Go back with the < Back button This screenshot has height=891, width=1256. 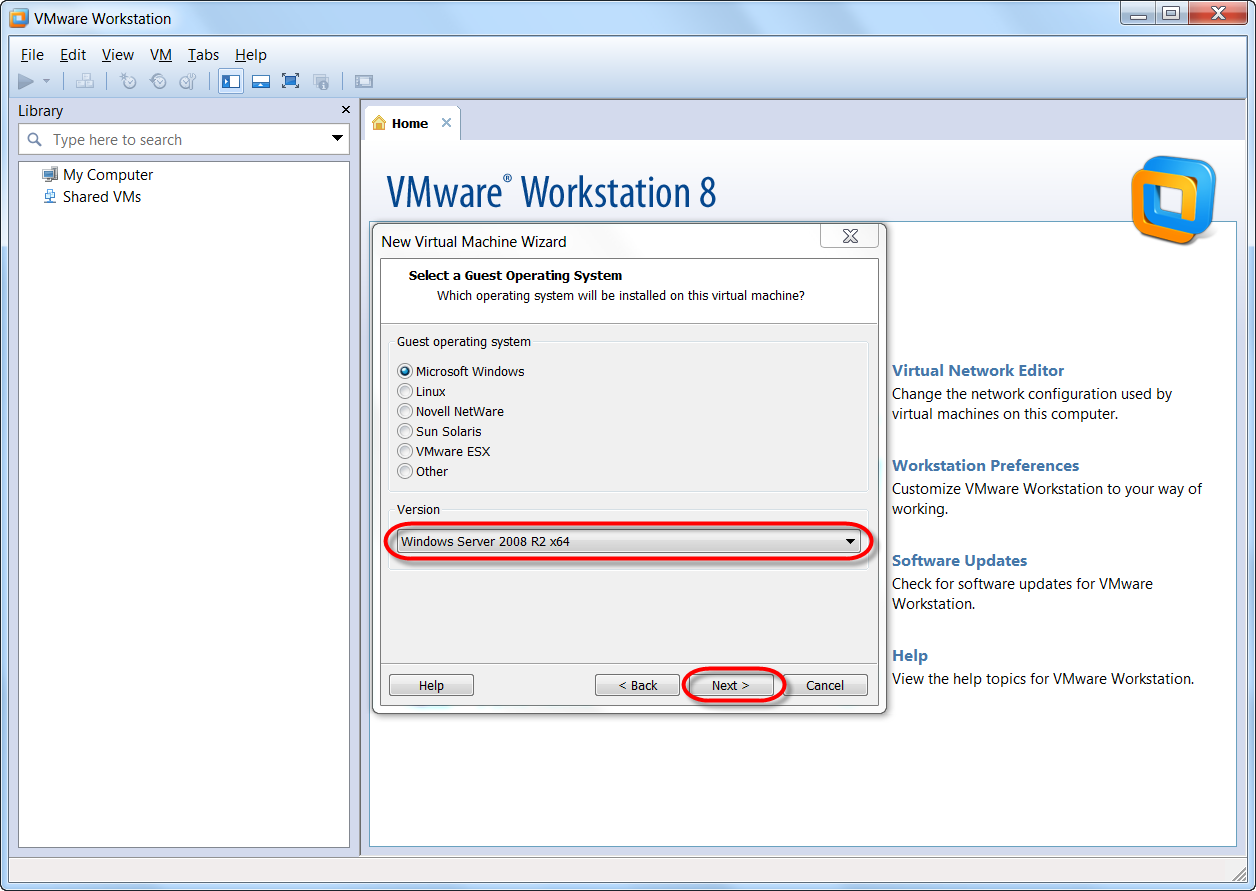pos(638,685)
